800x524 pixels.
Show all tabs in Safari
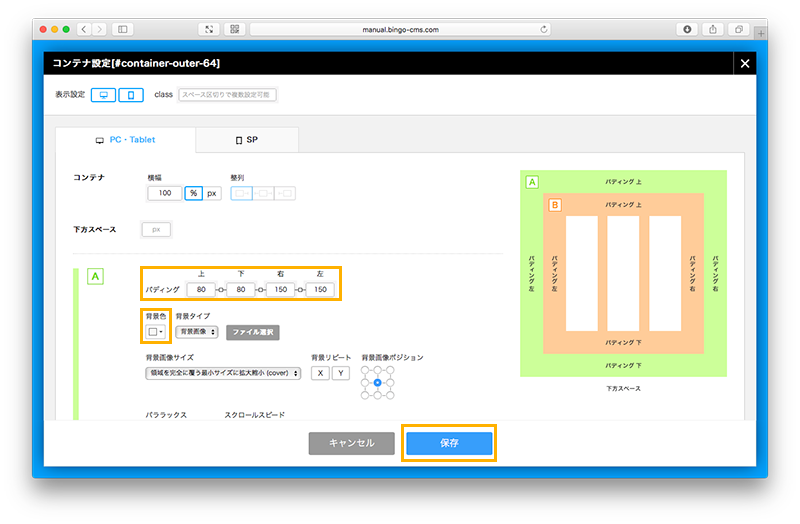(x=738, y=29)
